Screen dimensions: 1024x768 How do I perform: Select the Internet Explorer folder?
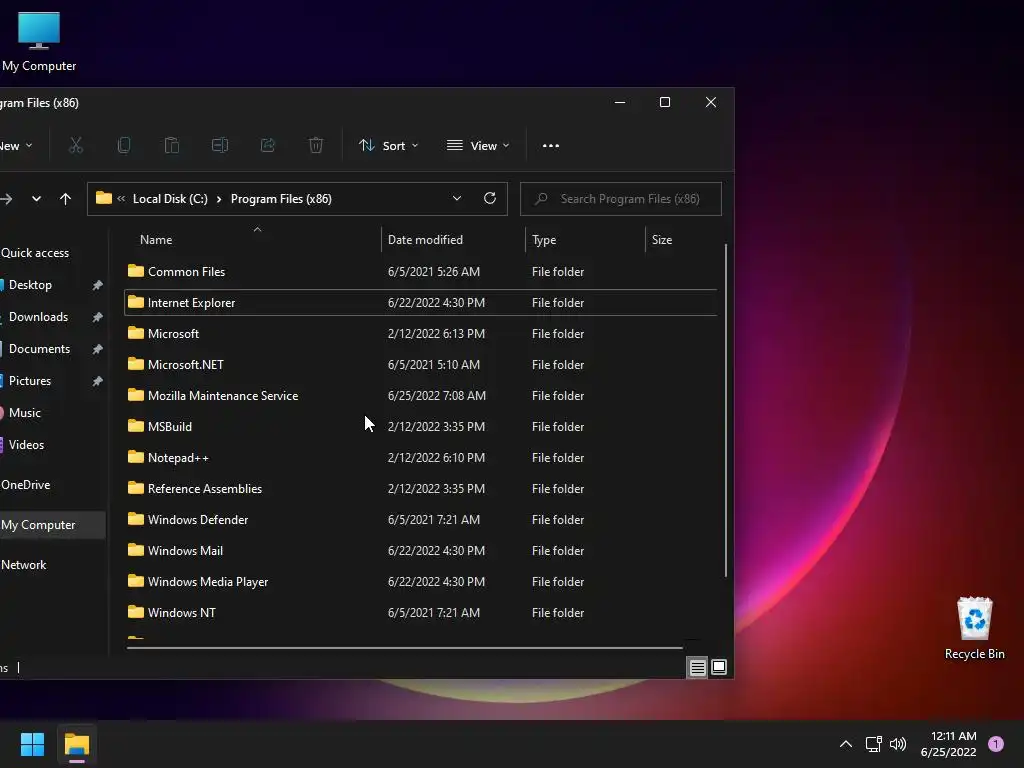coord(421,302)
